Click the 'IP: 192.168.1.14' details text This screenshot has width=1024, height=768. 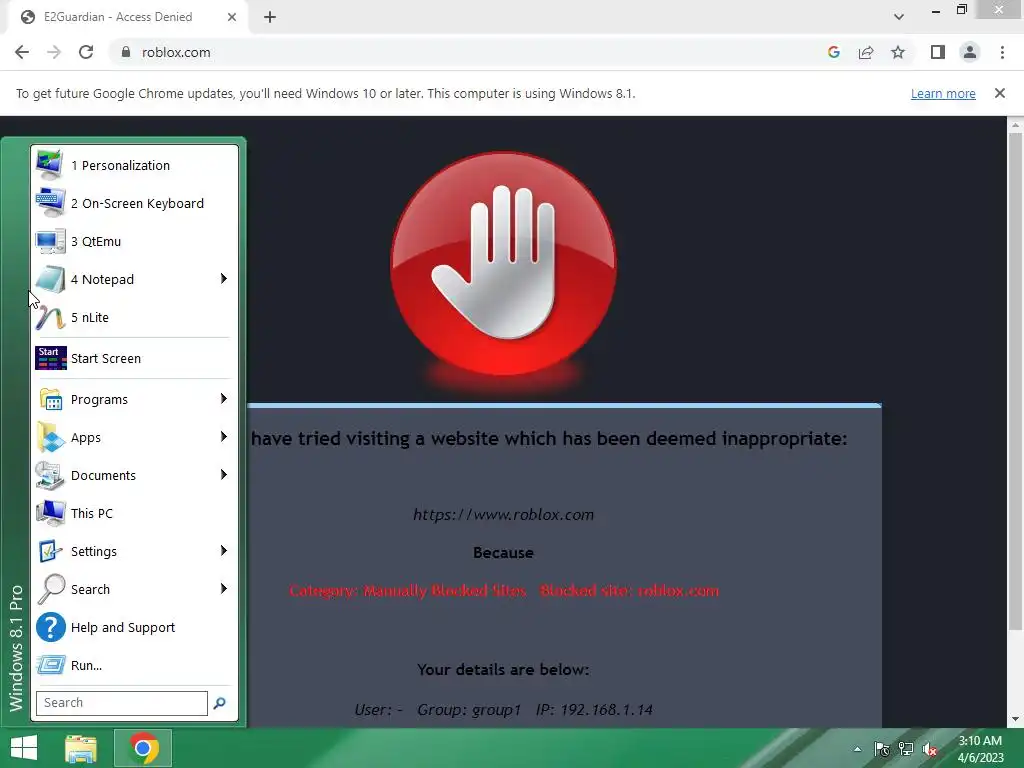tap(594, 709)
